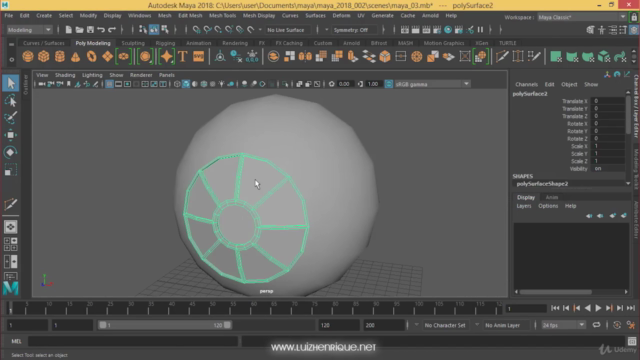Open the 24 fps frame rate dropdown

[563, 325]
